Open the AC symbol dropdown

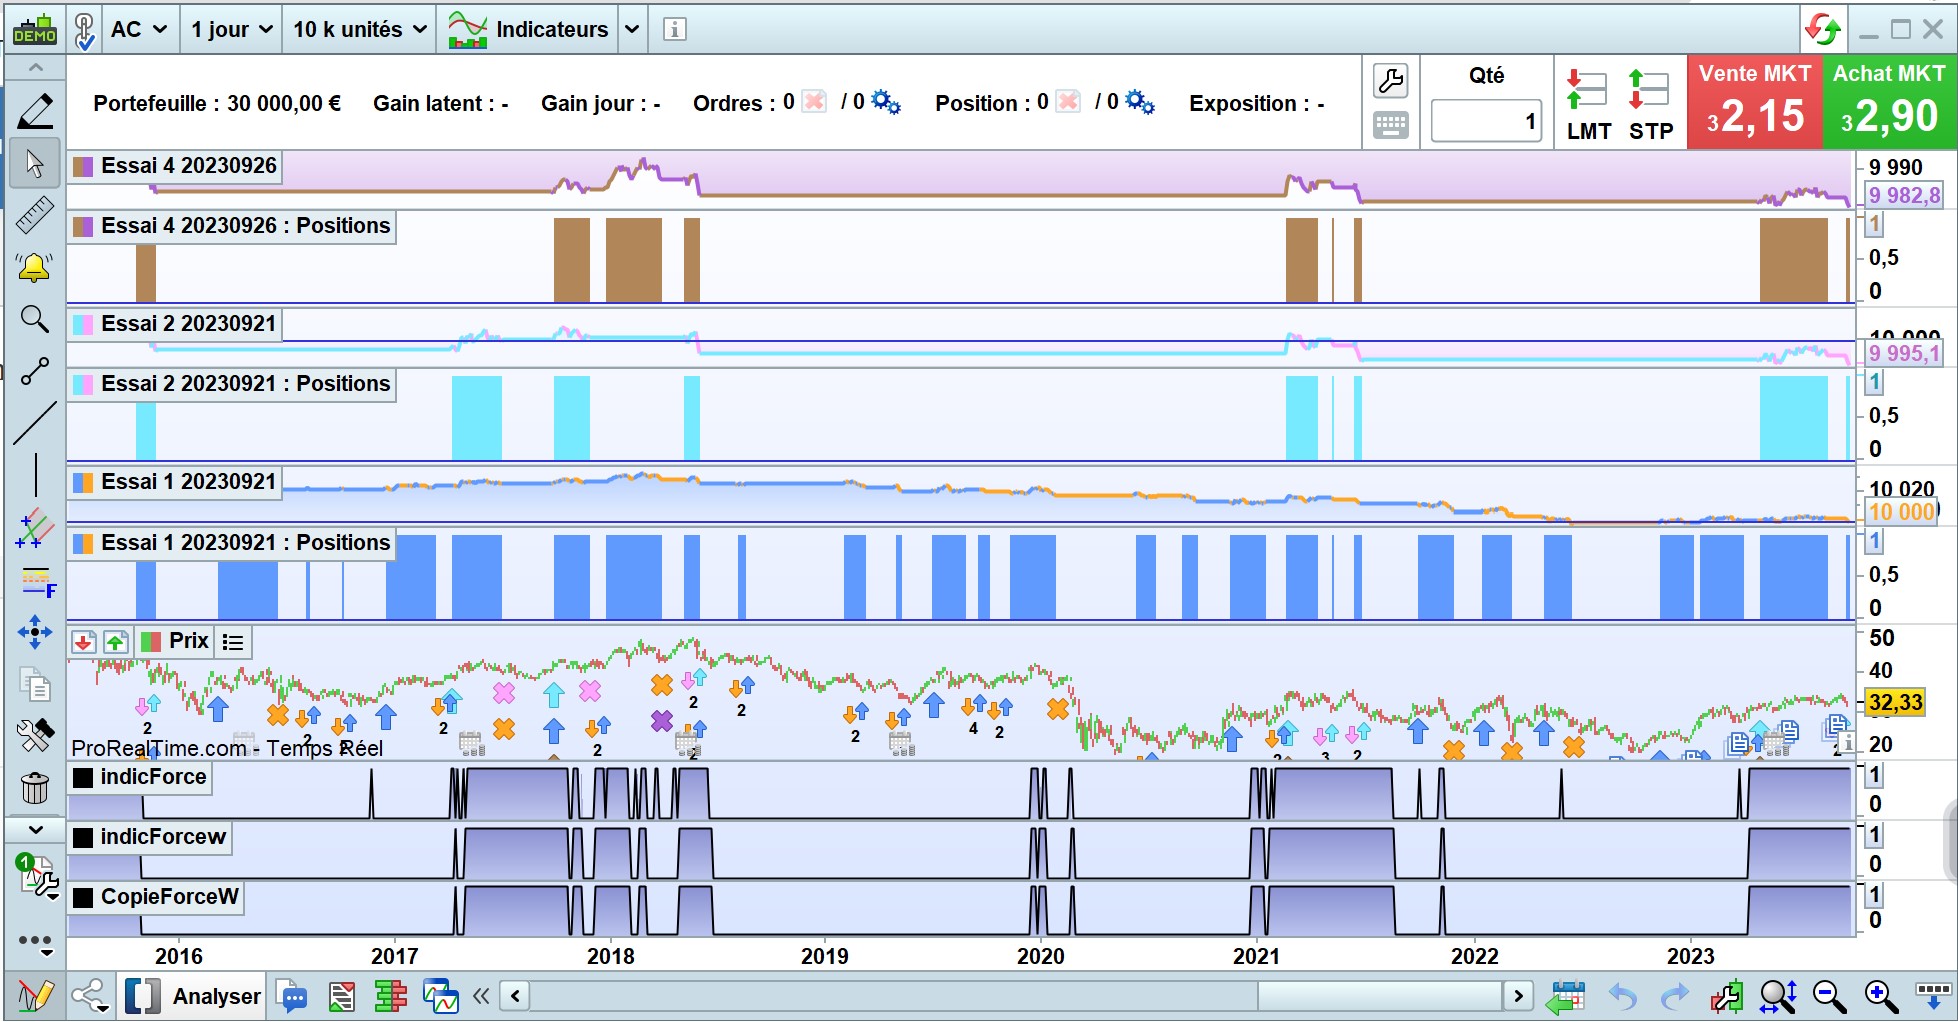click(x=138, y=30)
